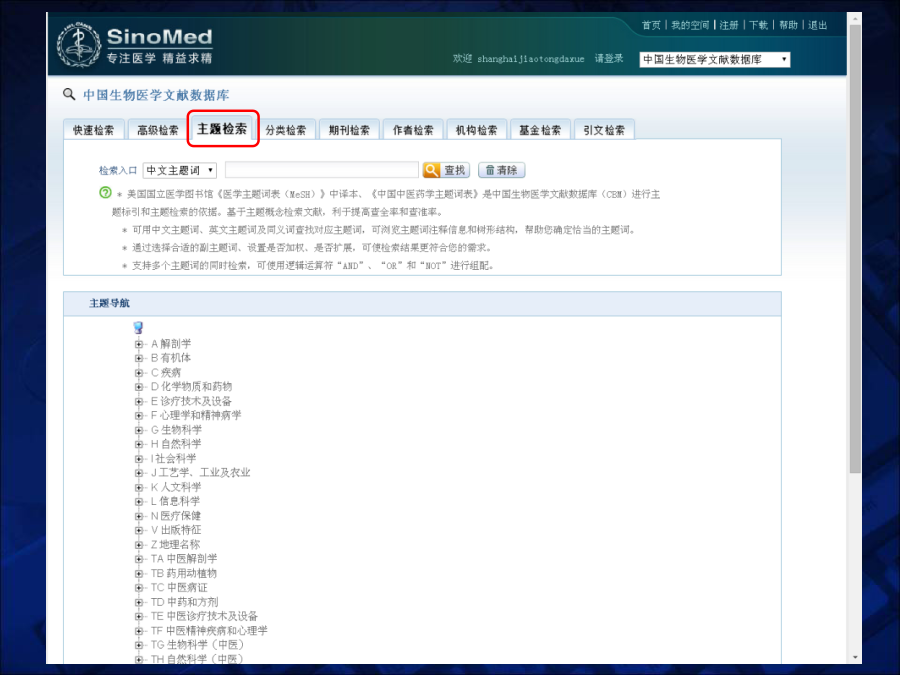Screen dimensions: 900x675
Task: Open the 分类检索 tab
Action: 286,130
